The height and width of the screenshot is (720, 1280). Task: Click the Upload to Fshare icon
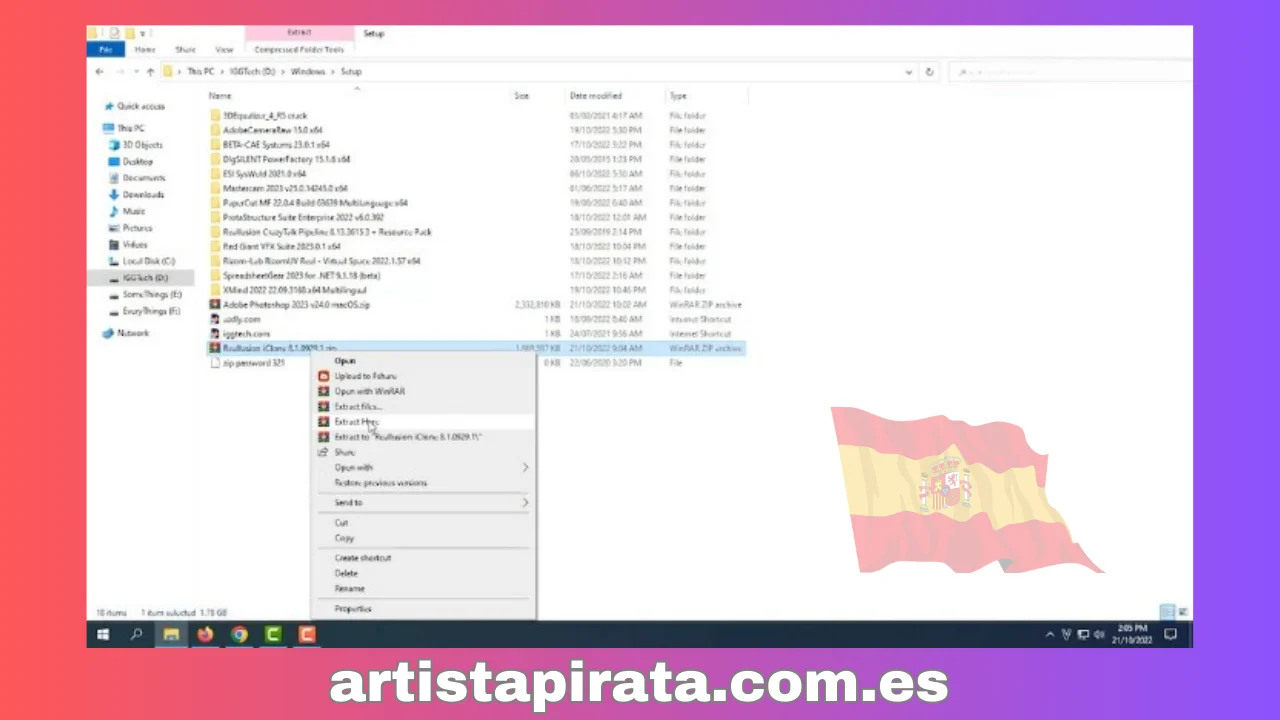(x=323, y=376)
